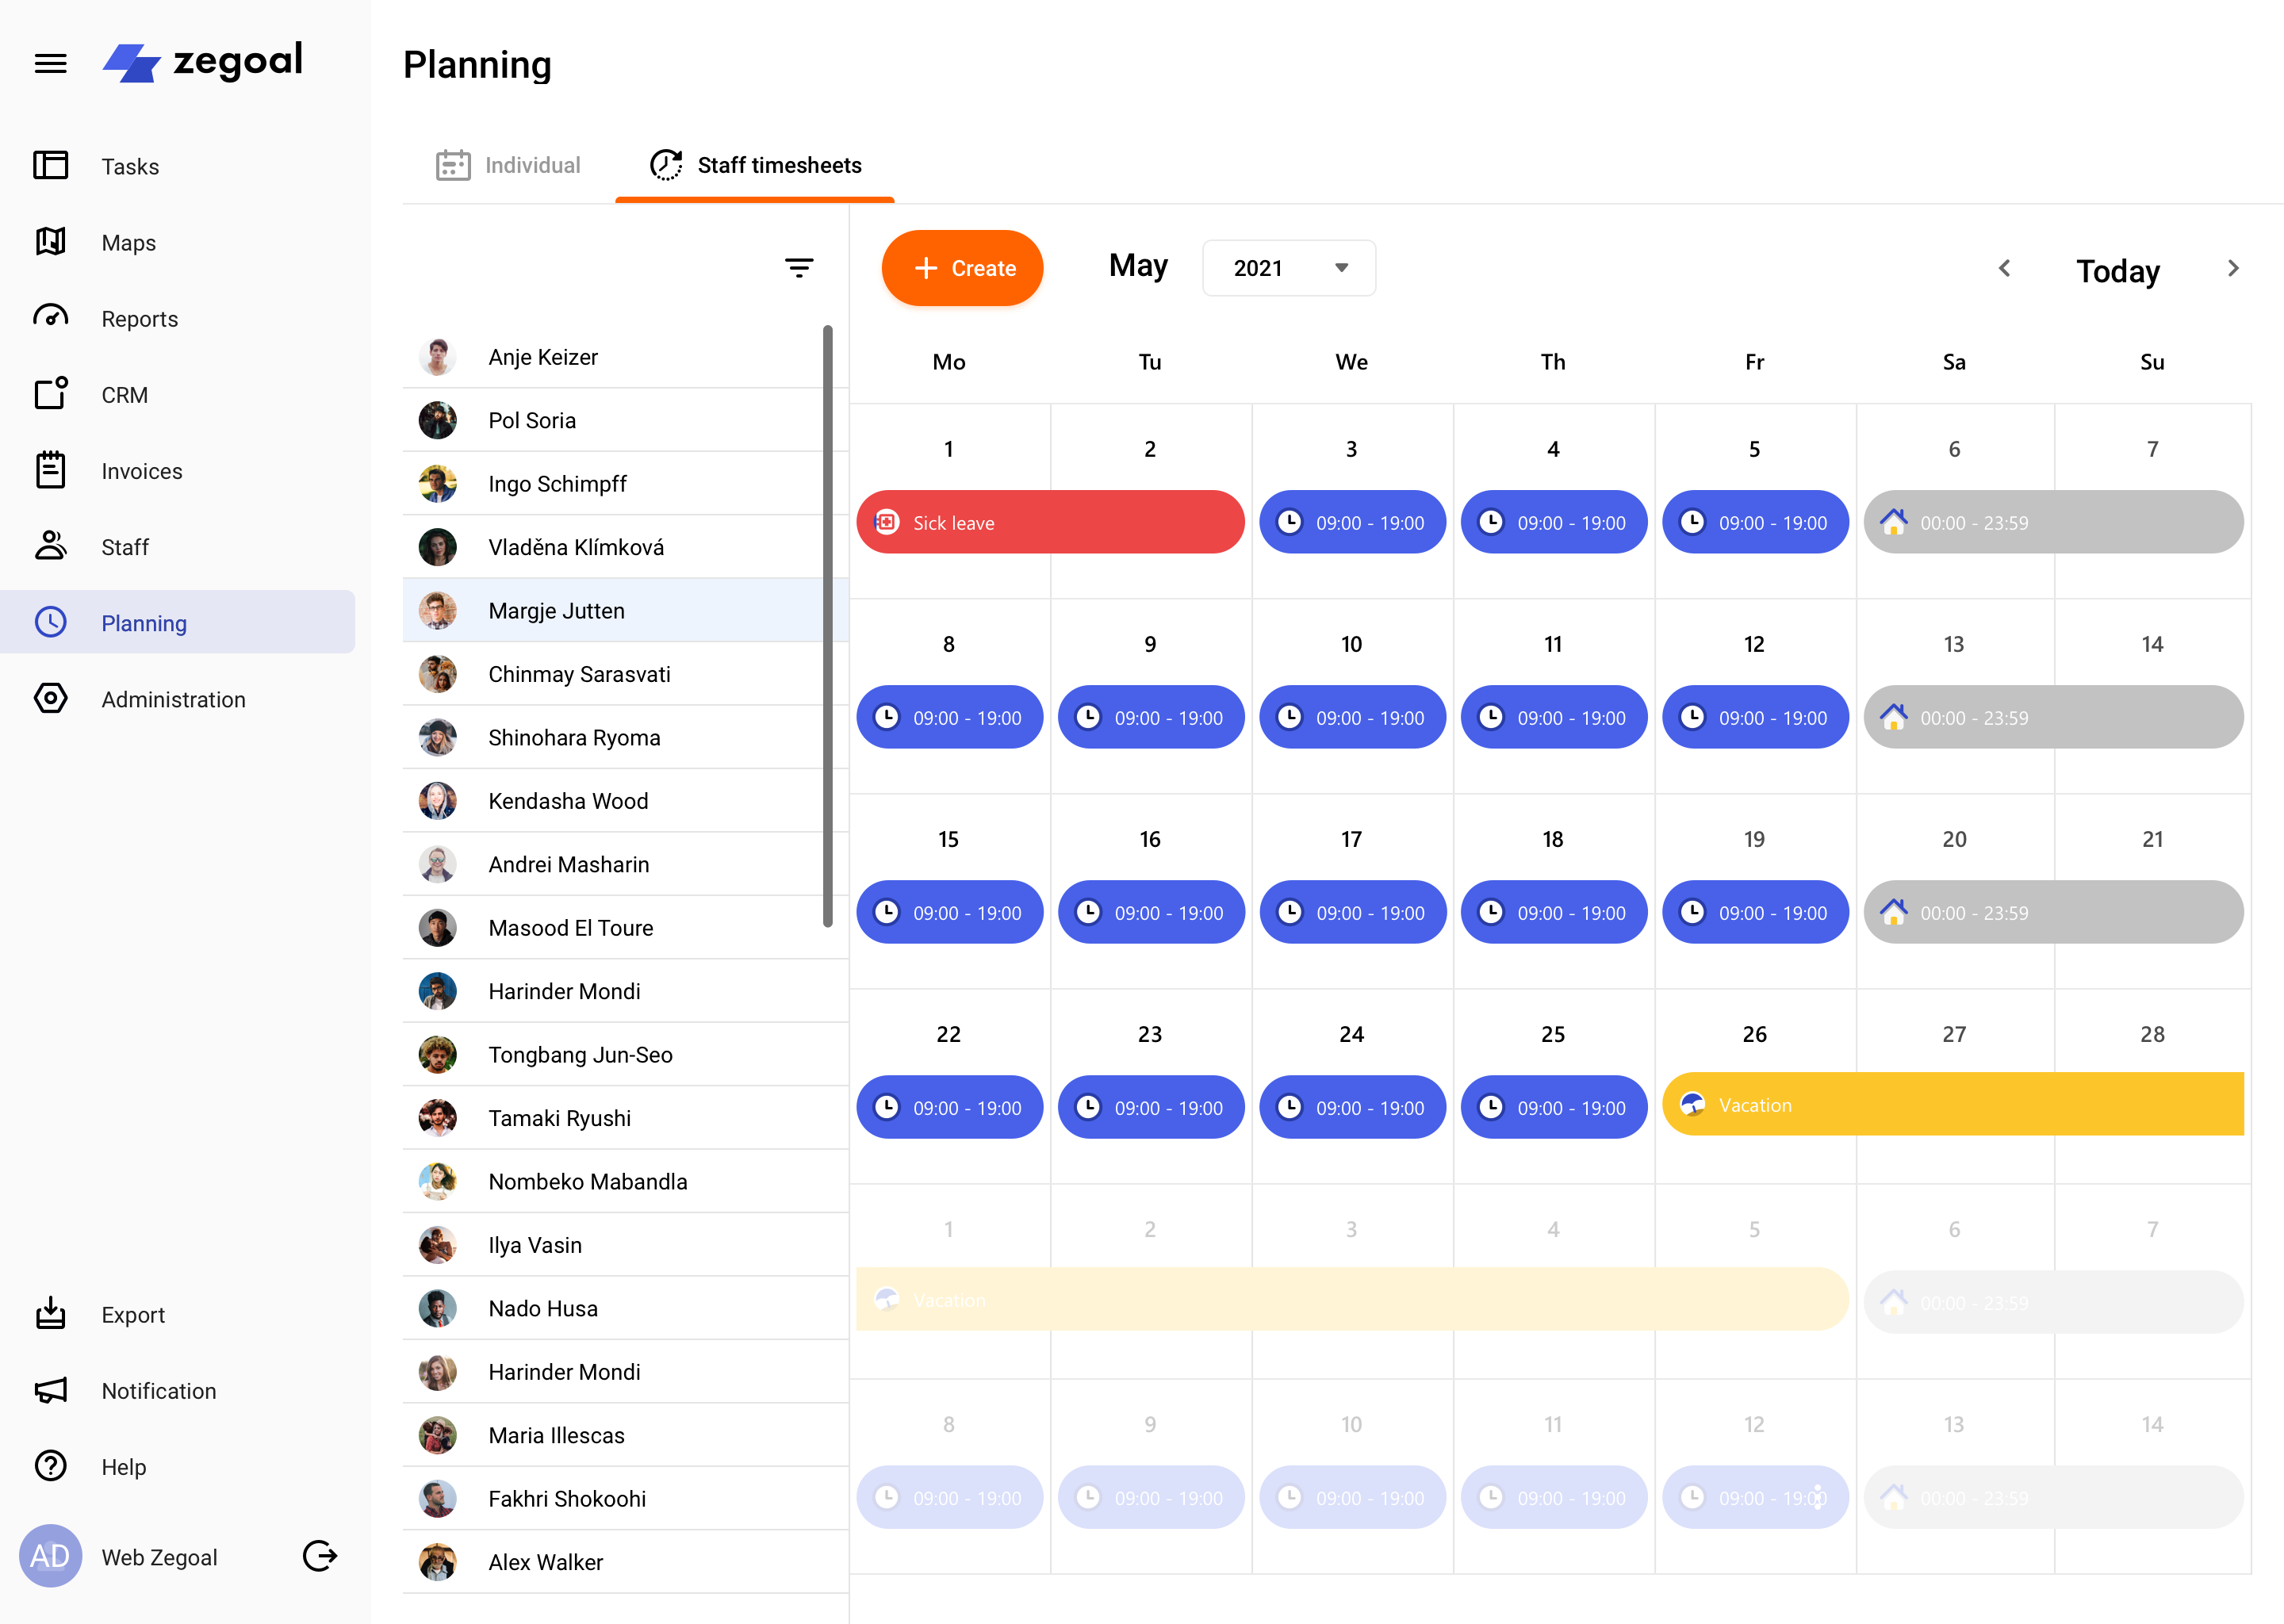This screenshot has width=2284, height=1624.
Task: Click the Create button
Action: (x=961, y=268)
